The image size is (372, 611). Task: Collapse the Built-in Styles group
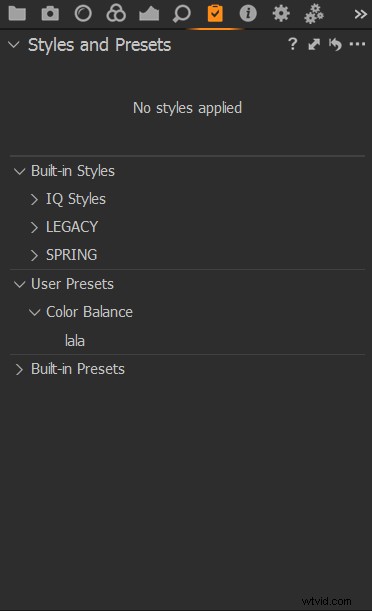point(19,171)
